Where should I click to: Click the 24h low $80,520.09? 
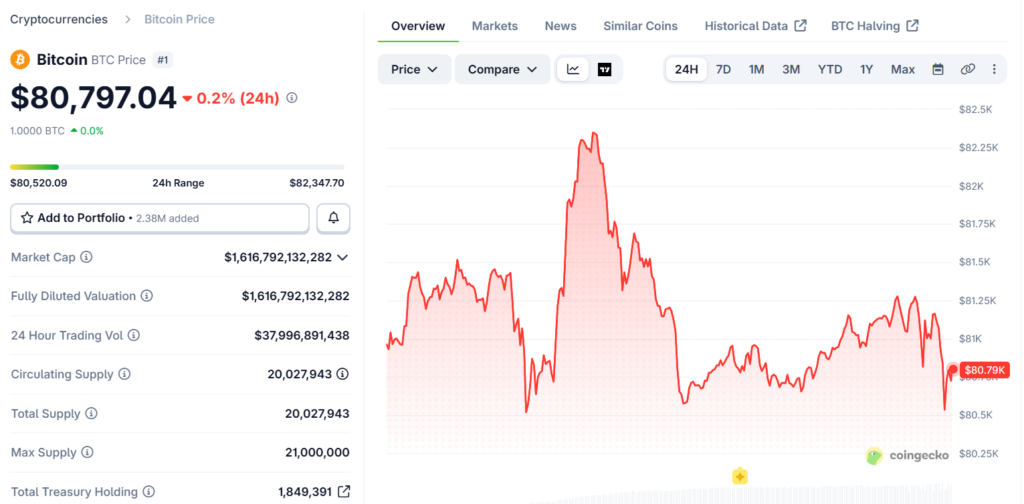coord(39,183)
